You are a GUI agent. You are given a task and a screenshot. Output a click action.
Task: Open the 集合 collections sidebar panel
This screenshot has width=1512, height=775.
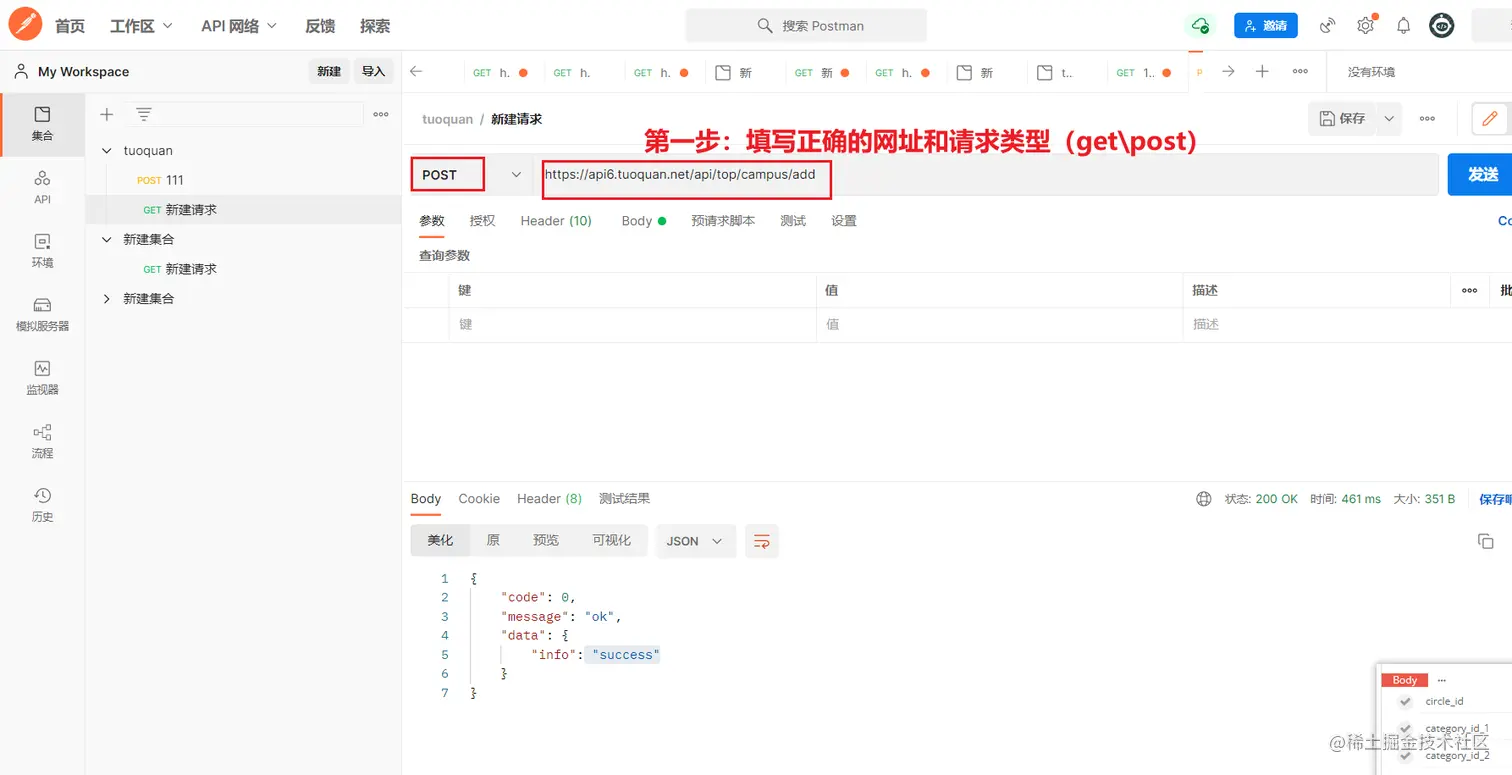(x=42, y=124)
